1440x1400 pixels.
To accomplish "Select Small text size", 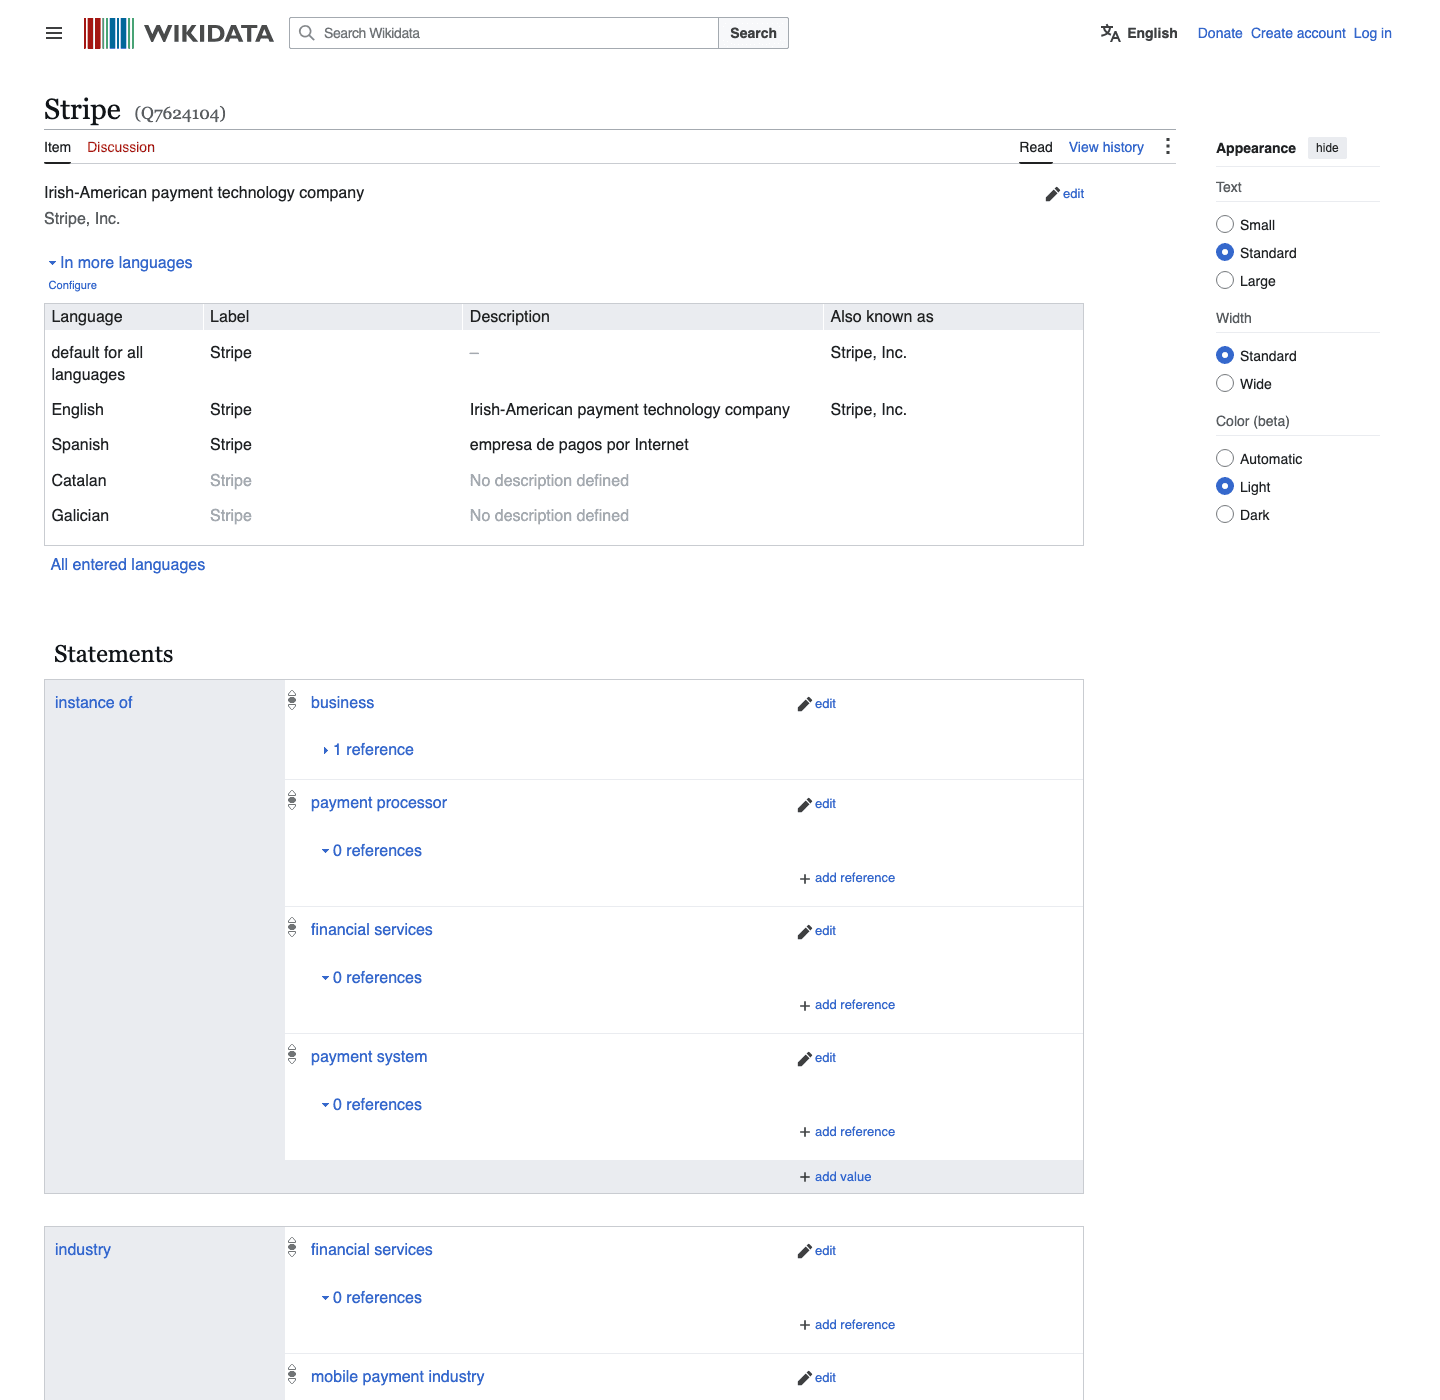I will click(x=1225, y=224).
